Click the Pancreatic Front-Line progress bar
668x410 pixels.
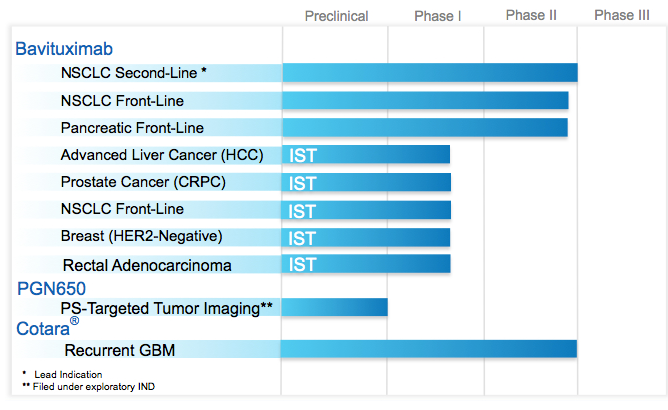425,128
